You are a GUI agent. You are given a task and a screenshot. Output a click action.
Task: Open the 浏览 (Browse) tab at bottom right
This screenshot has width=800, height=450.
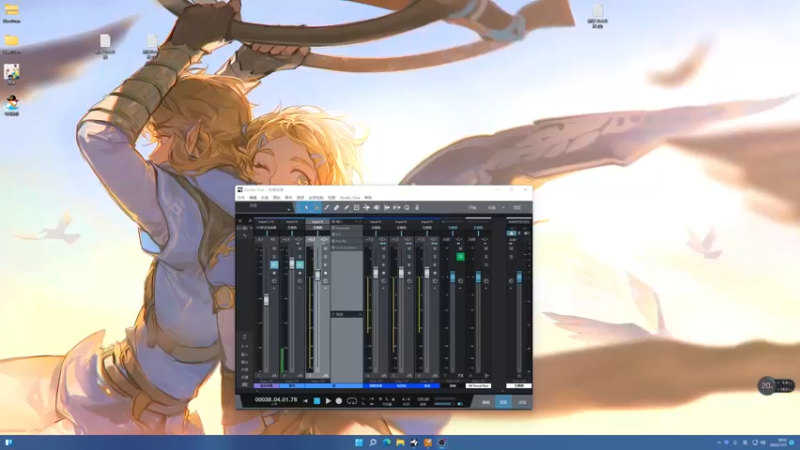pos(522,403)
